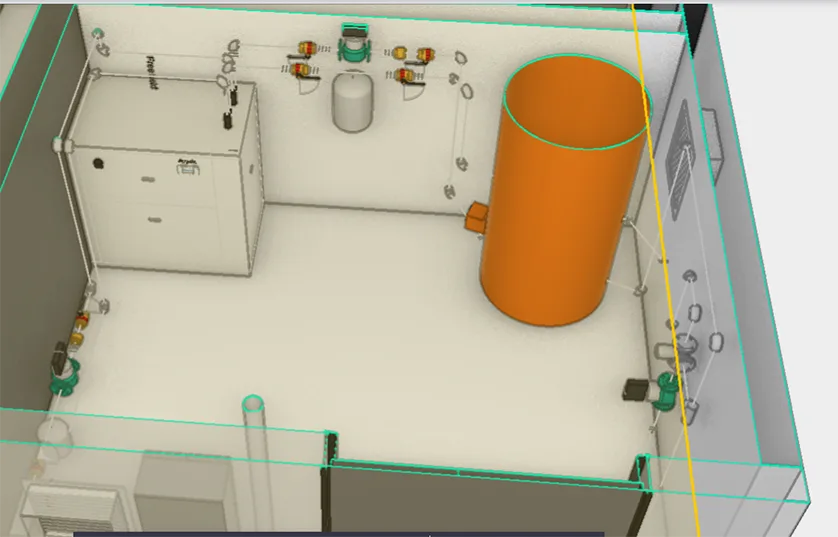Click the 'Free slot' label on back wall
838x537 pixels.
click(152, 72)
